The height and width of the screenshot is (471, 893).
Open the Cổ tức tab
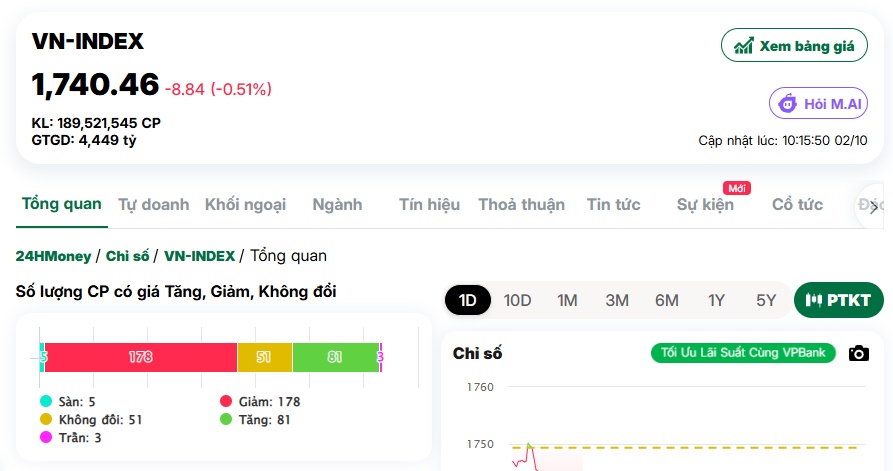(797, 204)
